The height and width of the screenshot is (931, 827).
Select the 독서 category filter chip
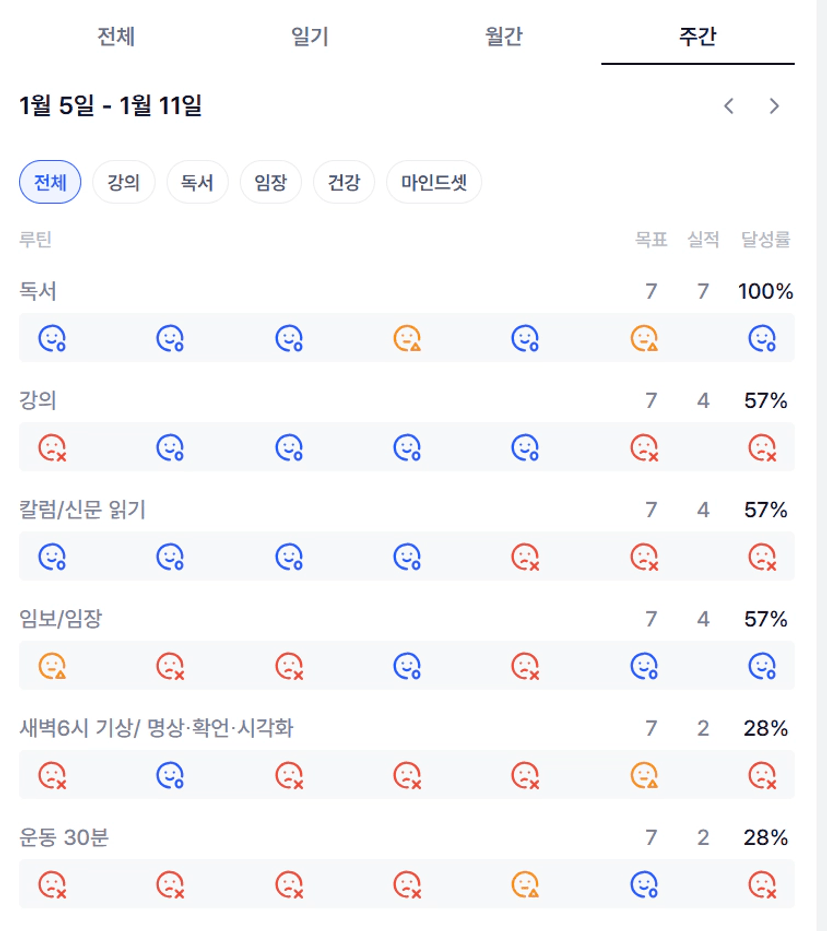click(x=197, y=183)
